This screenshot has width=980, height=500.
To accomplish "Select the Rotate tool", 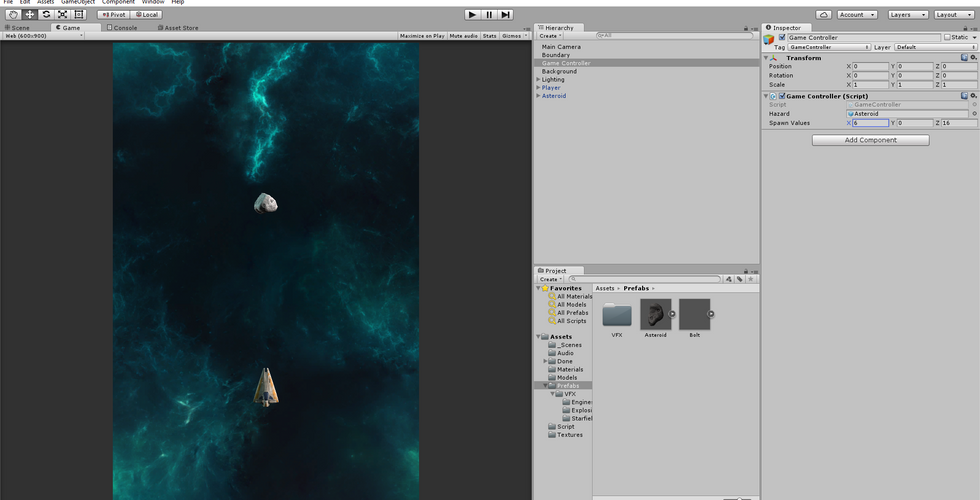I will [46, 14].
